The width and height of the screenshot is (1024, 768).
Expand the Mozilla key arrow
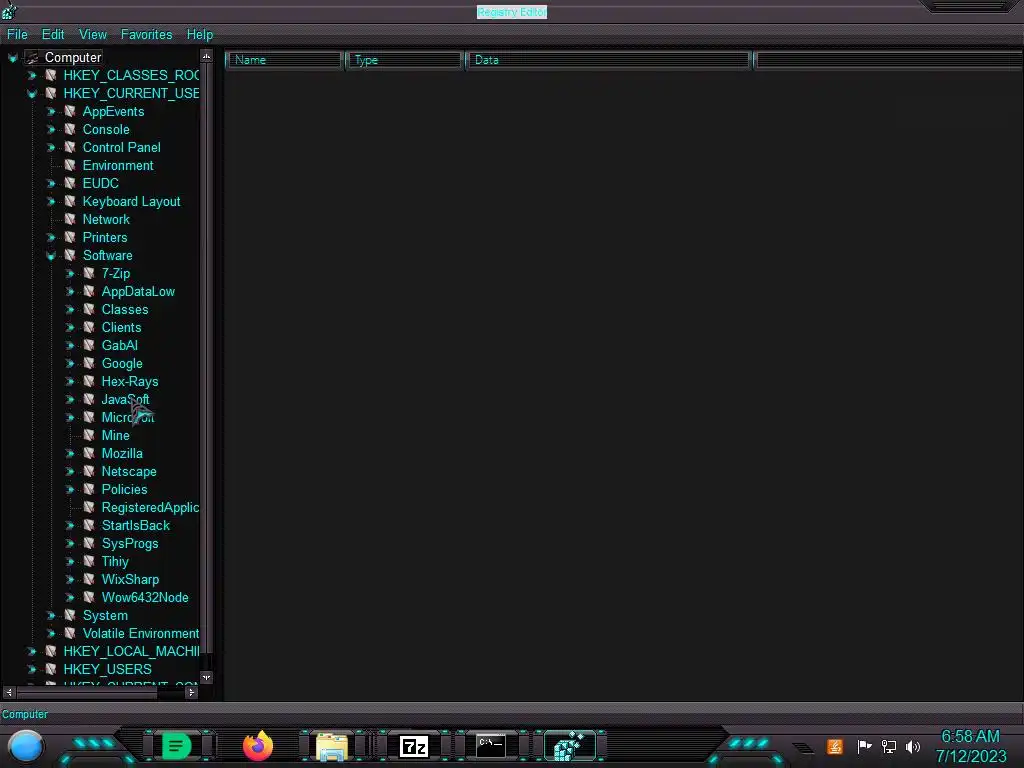tap(70, 453)
